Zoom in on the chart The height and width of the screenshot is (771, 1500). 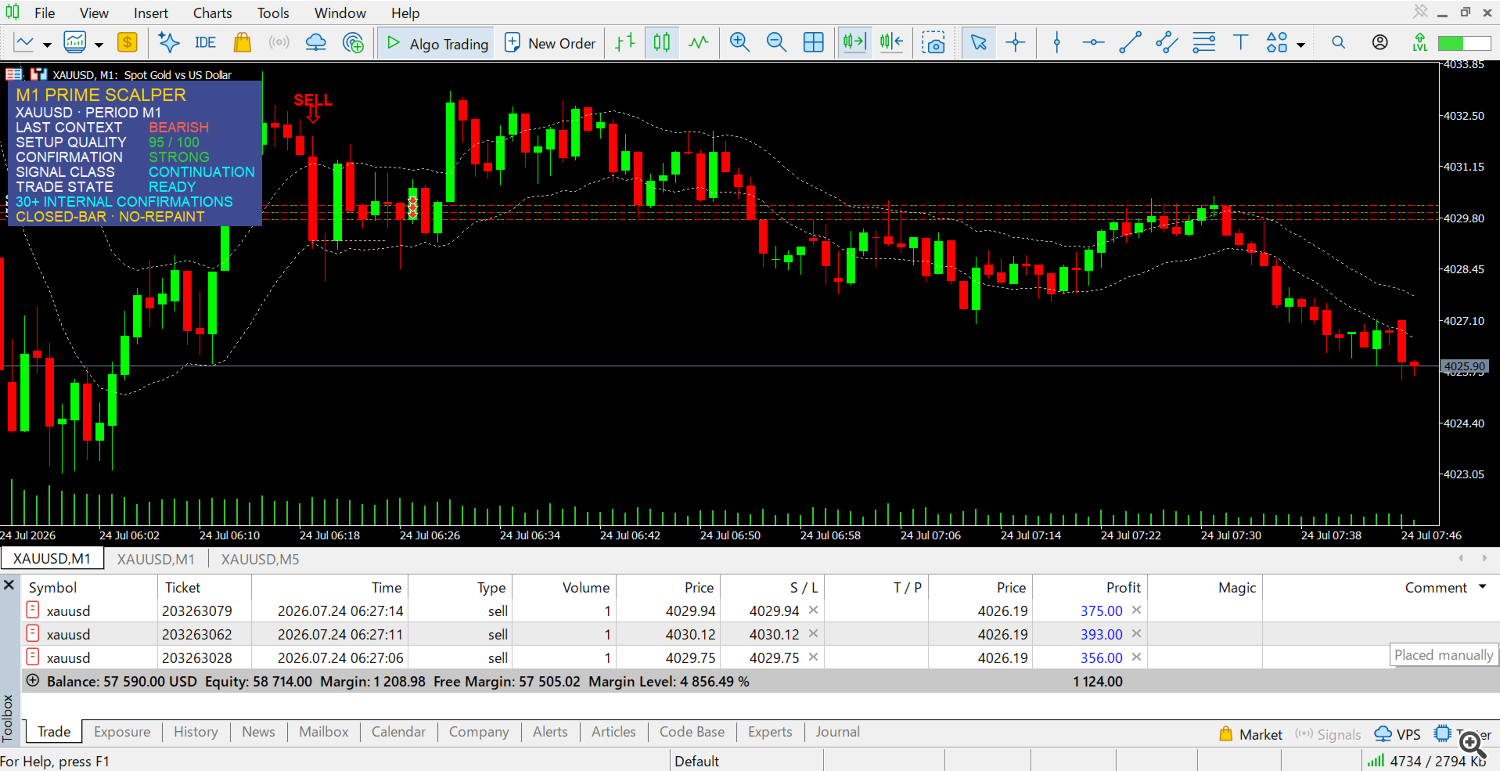pyautogui.click(x=740, y=43)
